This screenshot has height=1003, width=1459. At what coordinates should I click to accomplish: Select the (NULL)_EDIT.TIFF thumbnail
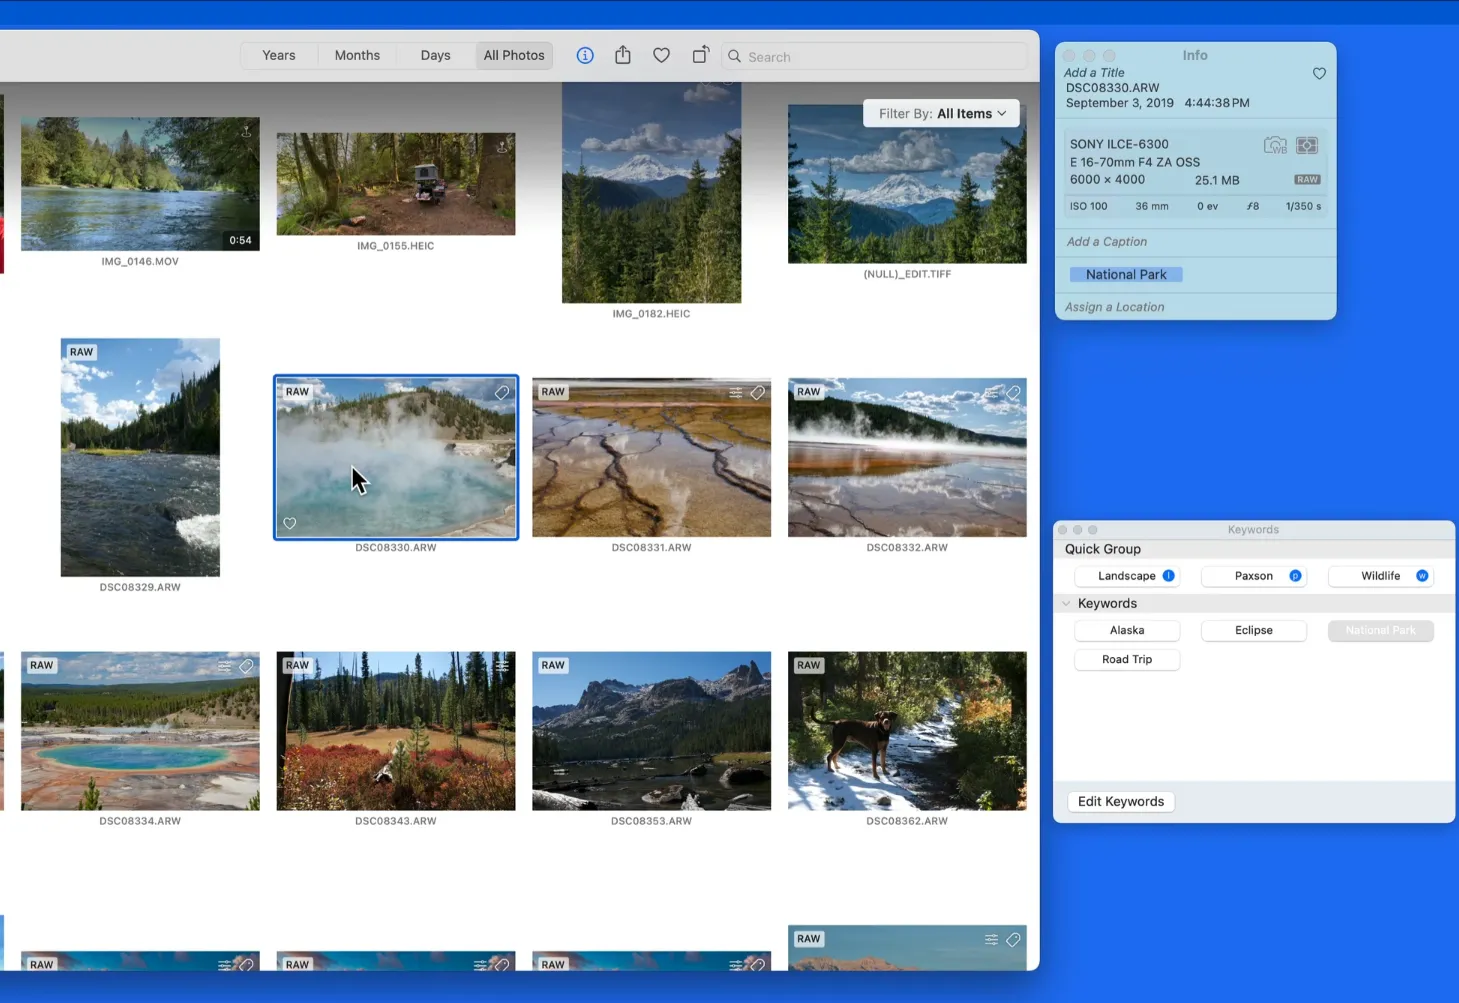pyautogui.click(x=907, y=184)
